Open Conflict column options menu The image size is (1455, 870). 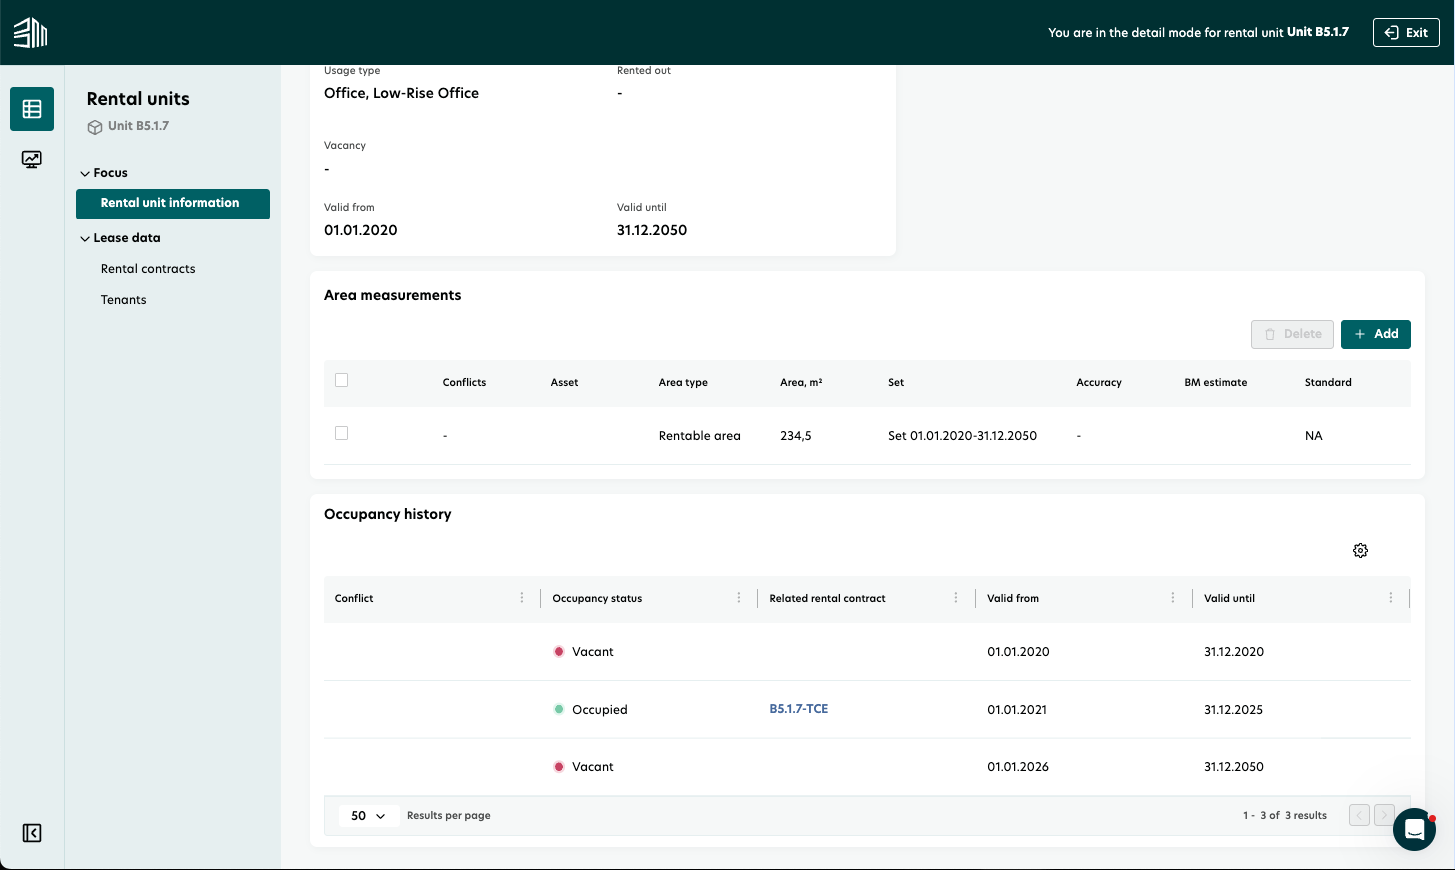point(522,598)
